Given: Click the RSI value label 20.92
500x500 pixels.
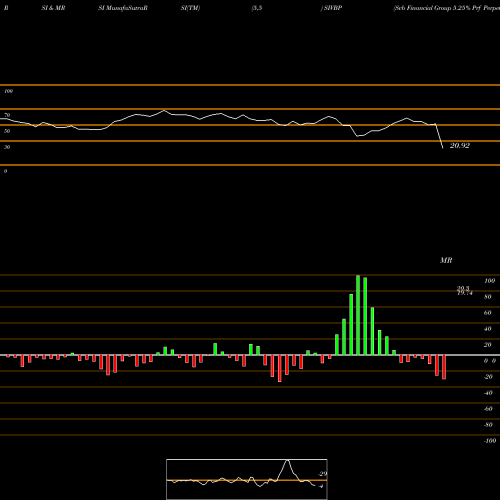Looking at the screenshot, I should [460, 146].
